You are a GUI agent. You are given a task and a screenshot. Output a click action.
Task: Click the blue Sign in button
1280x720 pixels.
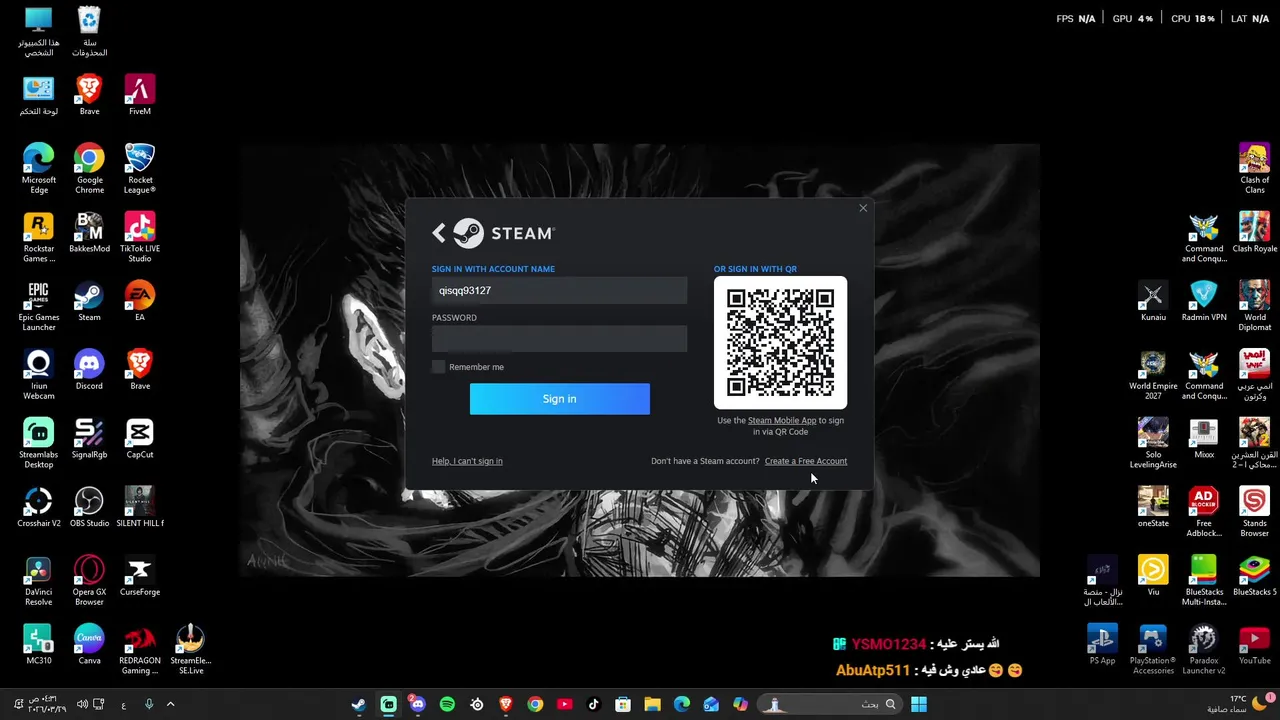click(559, 399)
